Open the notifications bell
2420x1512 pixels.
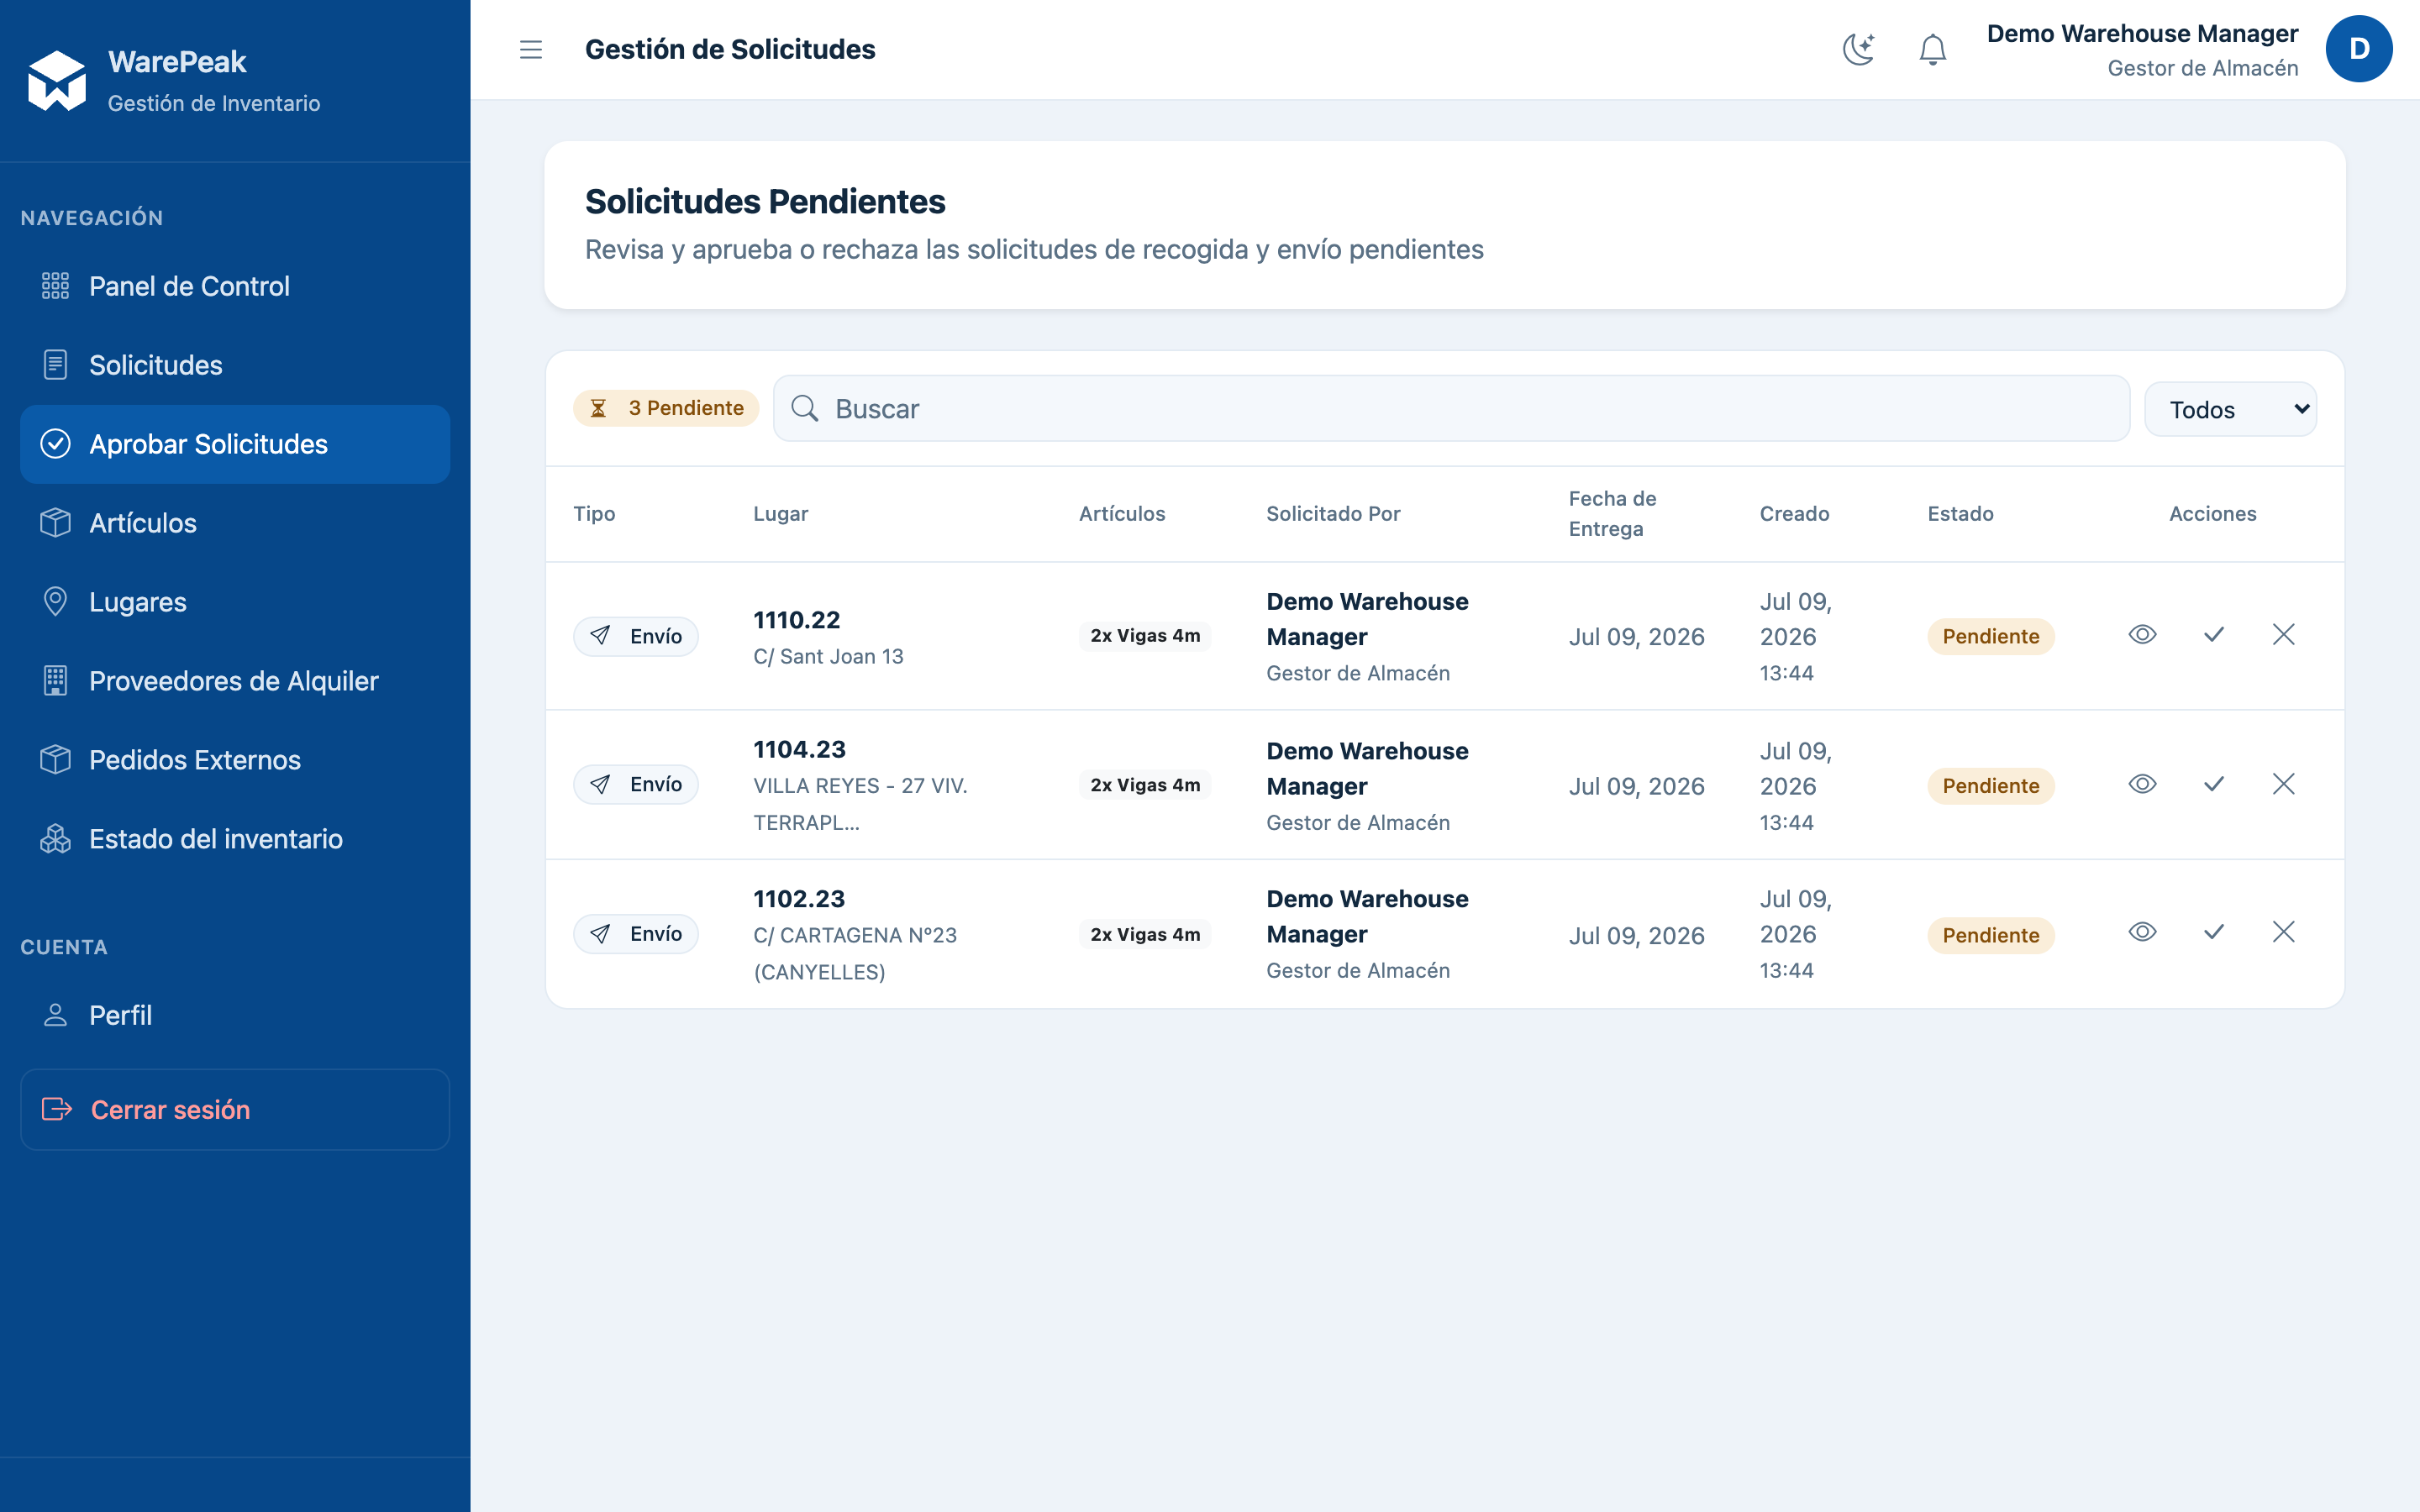(x=1932, y=49)
